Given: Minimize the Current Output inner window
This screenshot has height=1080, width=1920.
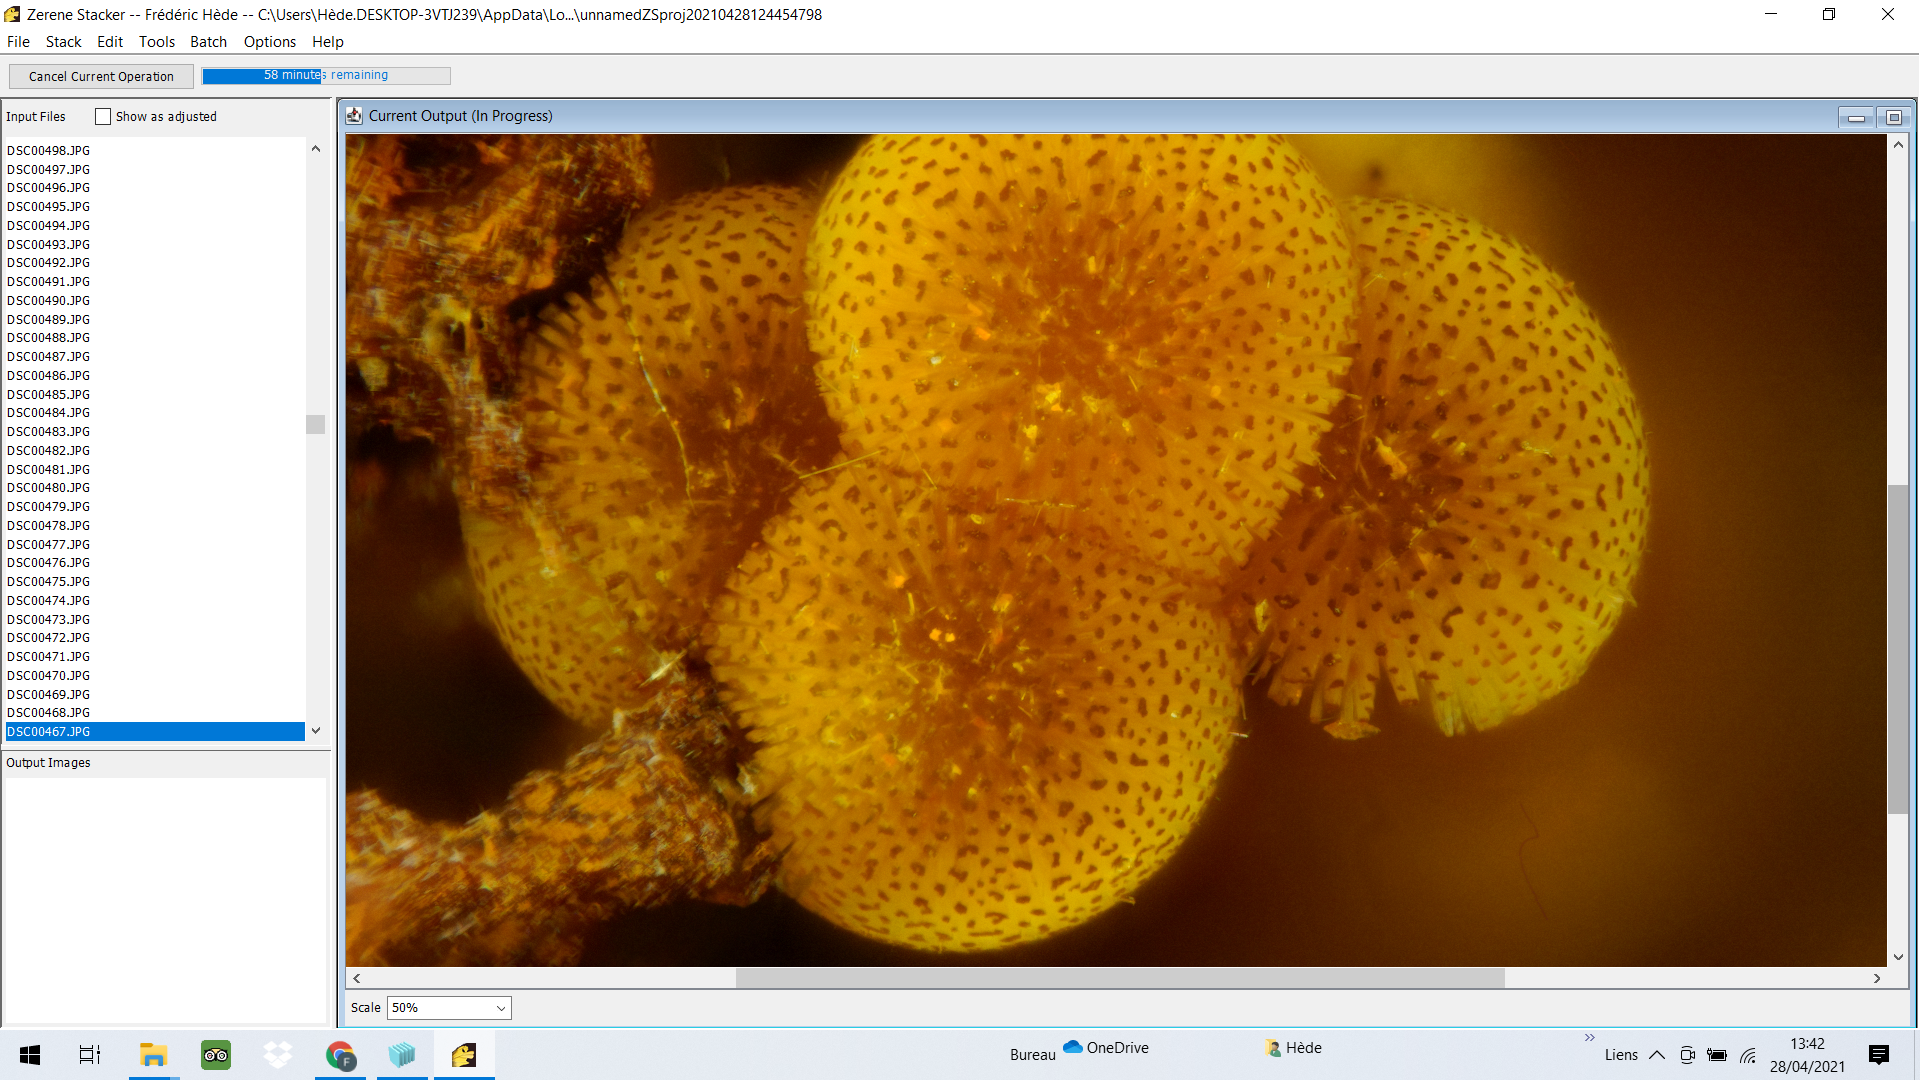Looking at the screenshot, I should pos(1856,117).
